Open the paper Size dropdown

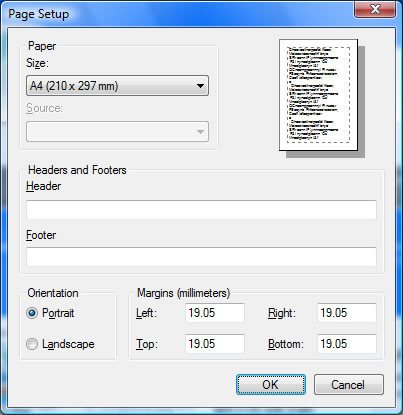coord(117,86)
